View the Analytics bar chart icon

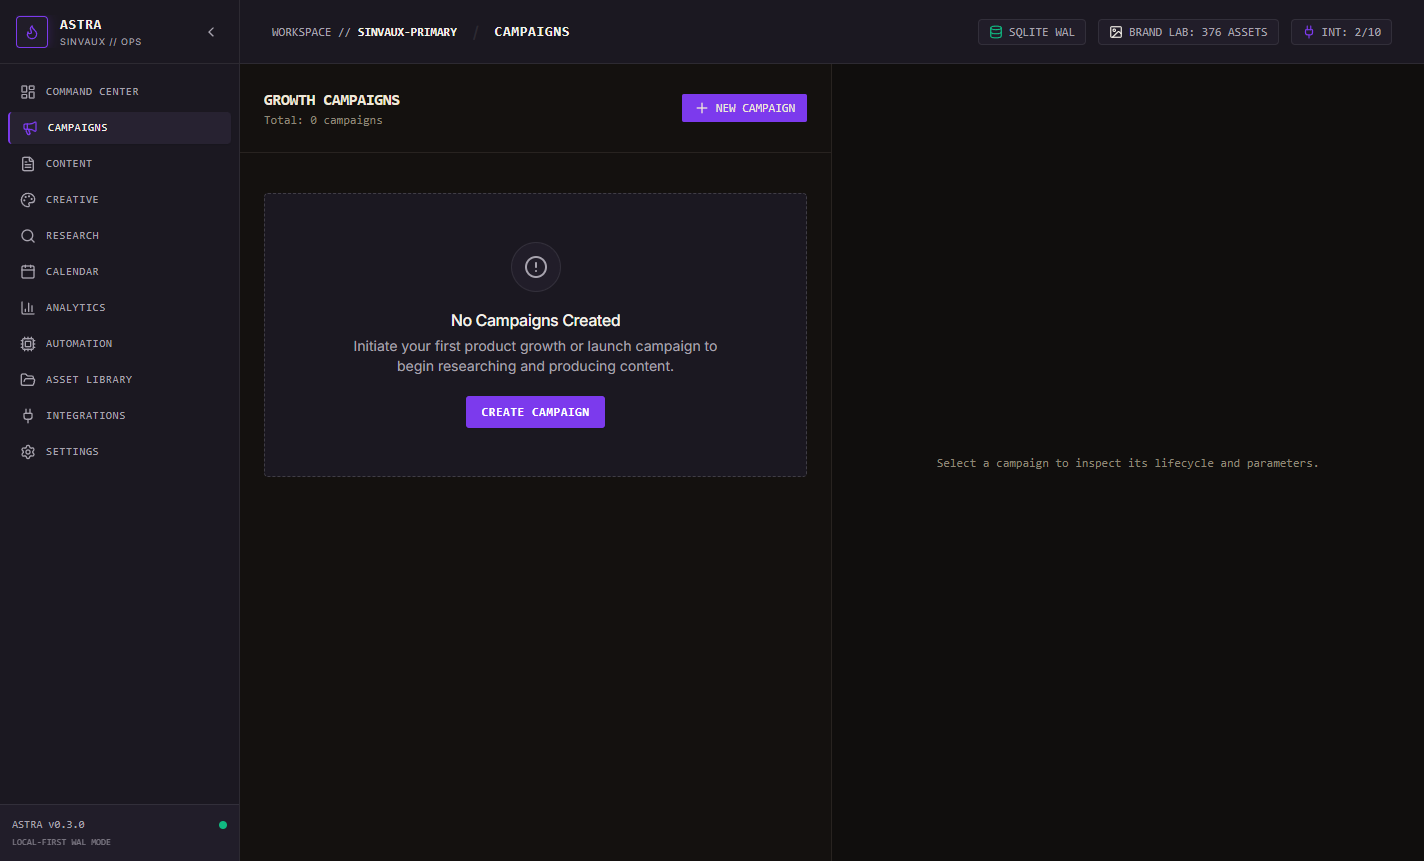pyautogui.click(x=28, y=308)
